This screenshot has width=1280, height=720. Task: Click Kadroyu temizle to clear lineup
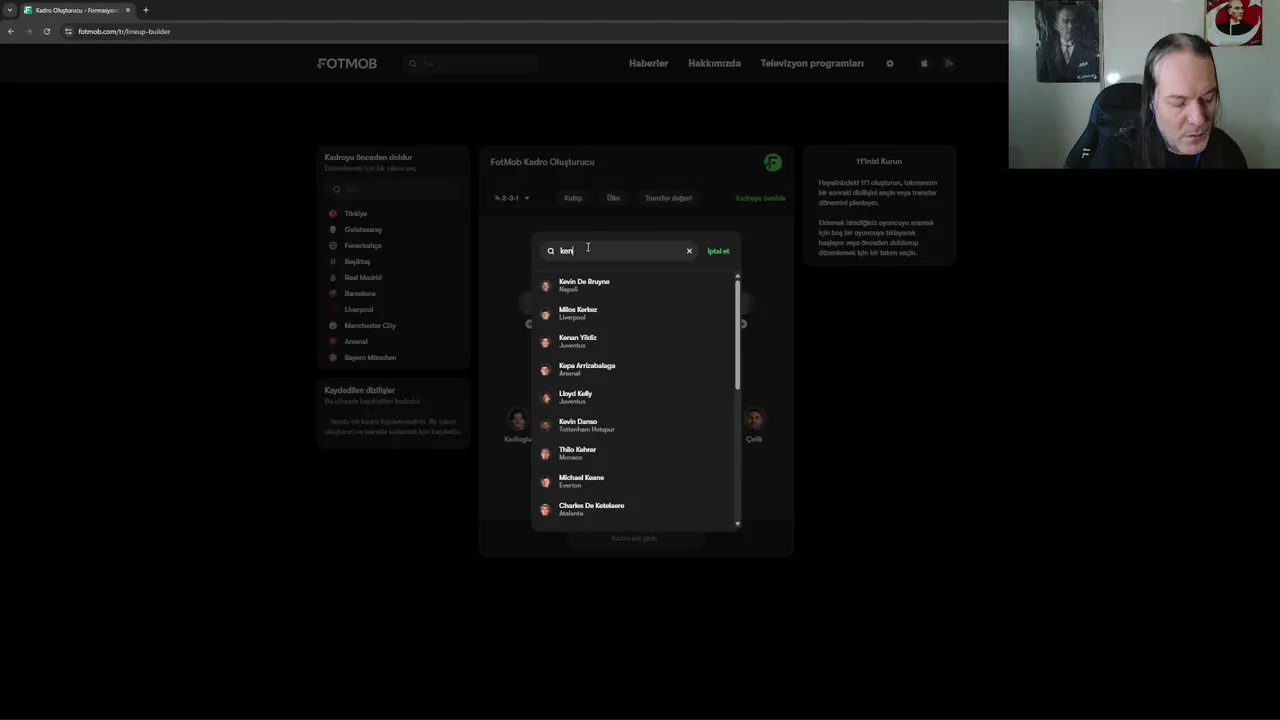click(x=760, y=198)
